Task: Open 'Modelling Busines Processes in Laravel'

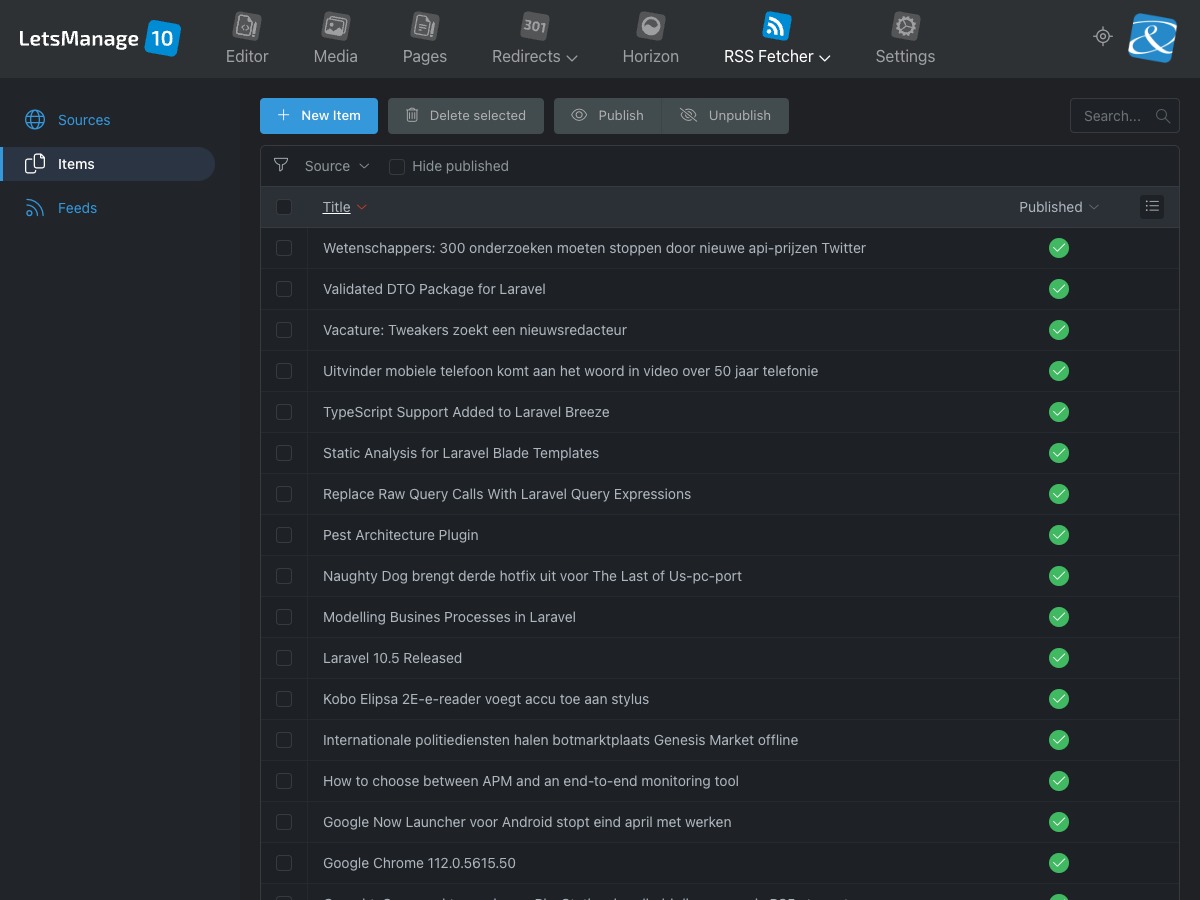Action: pos(449,617)
